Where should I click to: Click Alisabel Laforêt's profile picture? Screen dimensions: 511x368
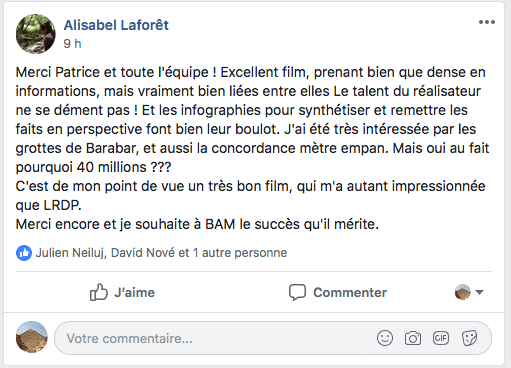point(36,34)
